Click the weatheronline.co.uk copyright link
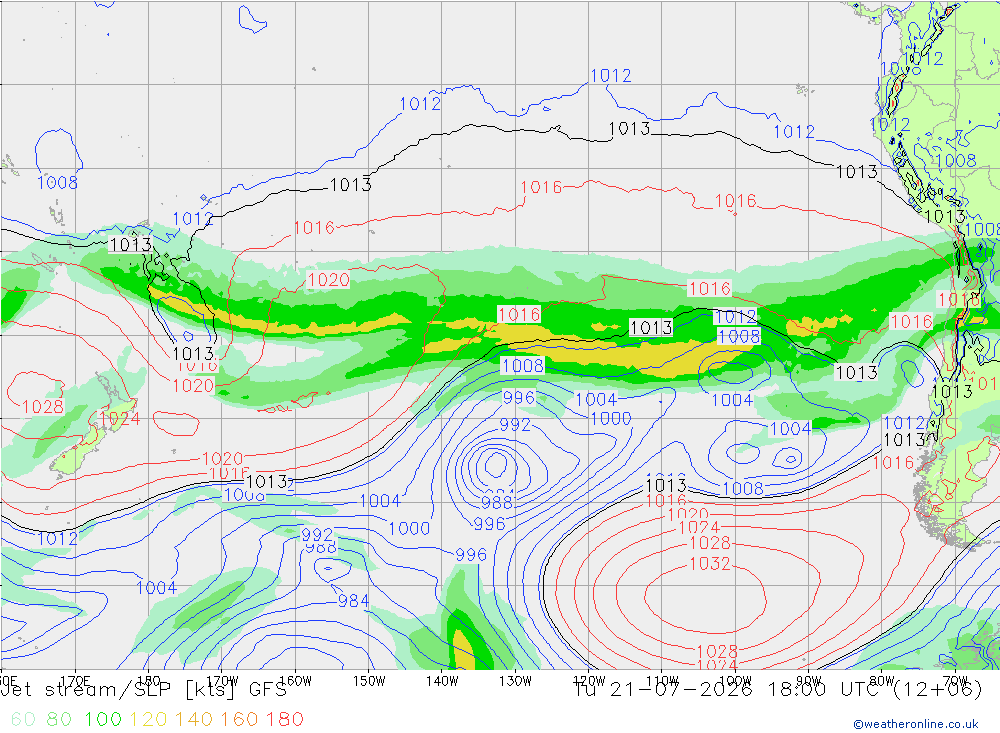The image size is (1000, 733). coord(916,724)
